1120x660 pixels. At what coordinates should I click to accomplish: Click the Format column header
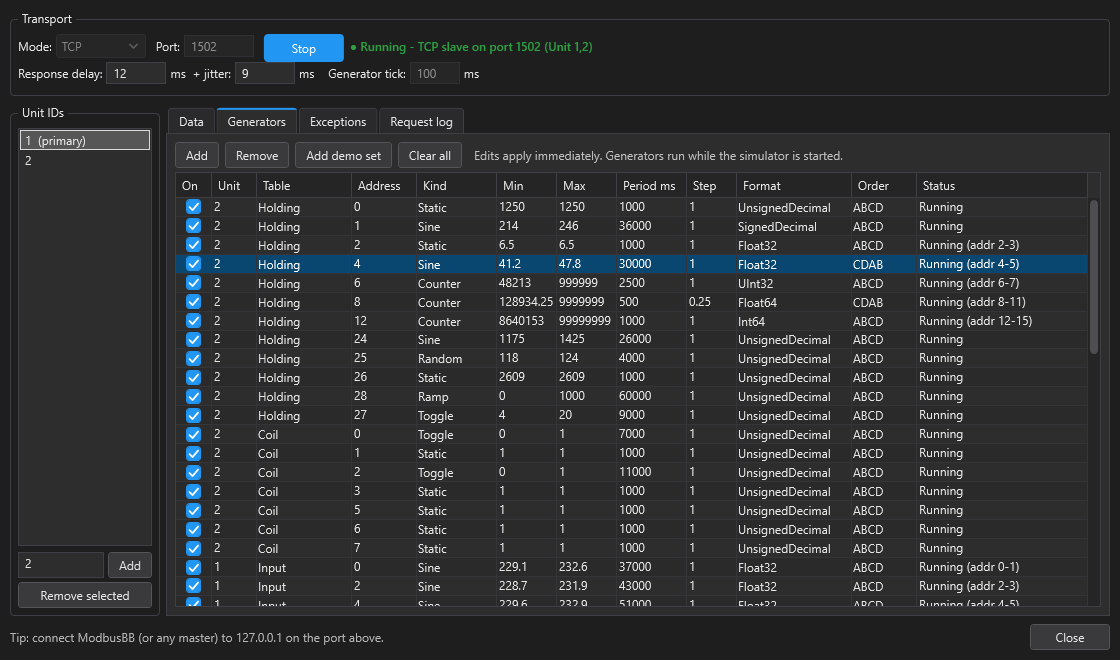pos(794,186)
